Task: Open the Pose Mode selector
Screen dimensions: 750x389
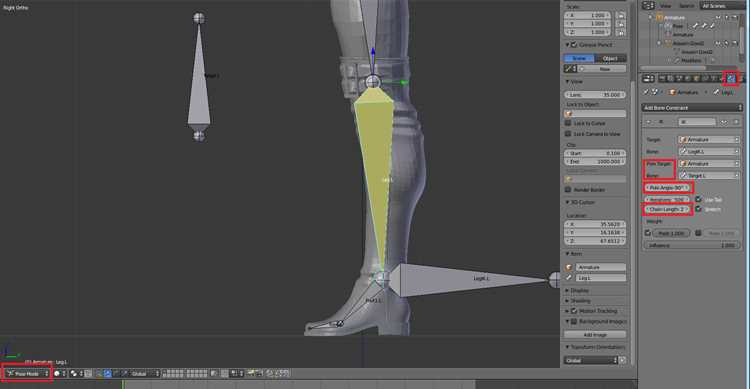Action: [x=28, y=374]
